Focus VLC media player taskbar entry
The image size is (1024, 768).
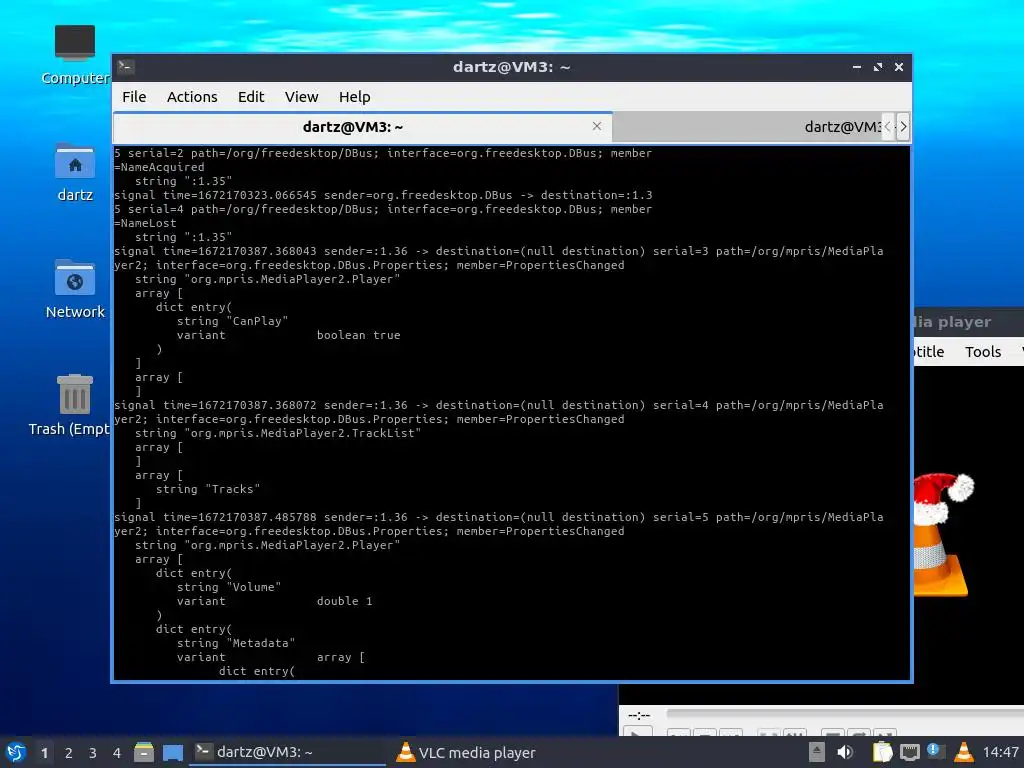click(467, 752)
